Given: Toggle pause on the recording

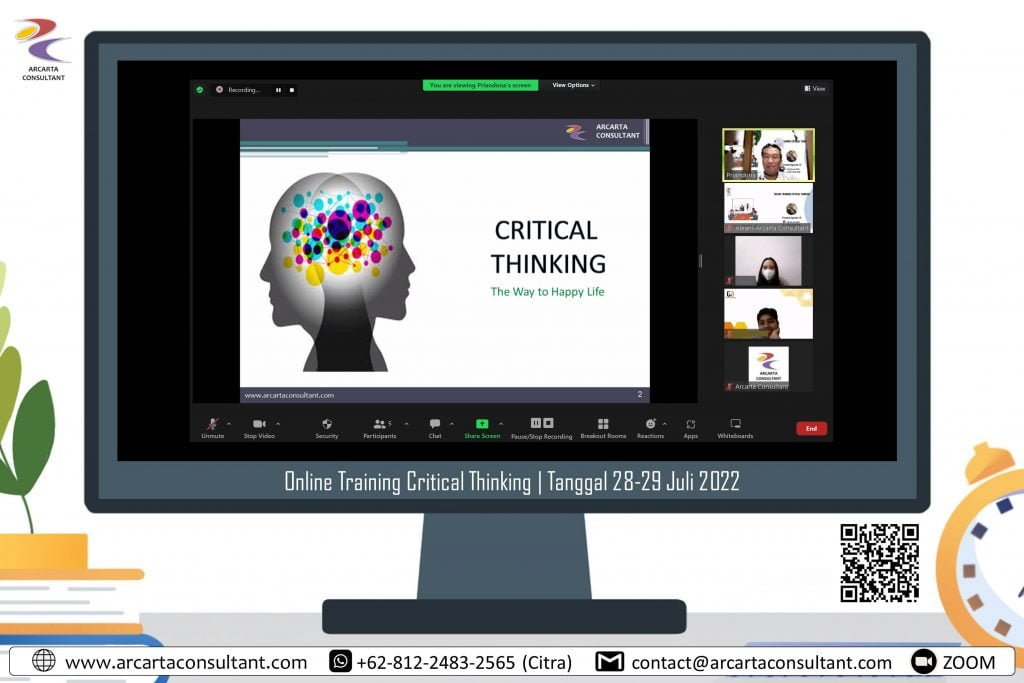Looking at the screenshot, I should [x=278, y=90].
